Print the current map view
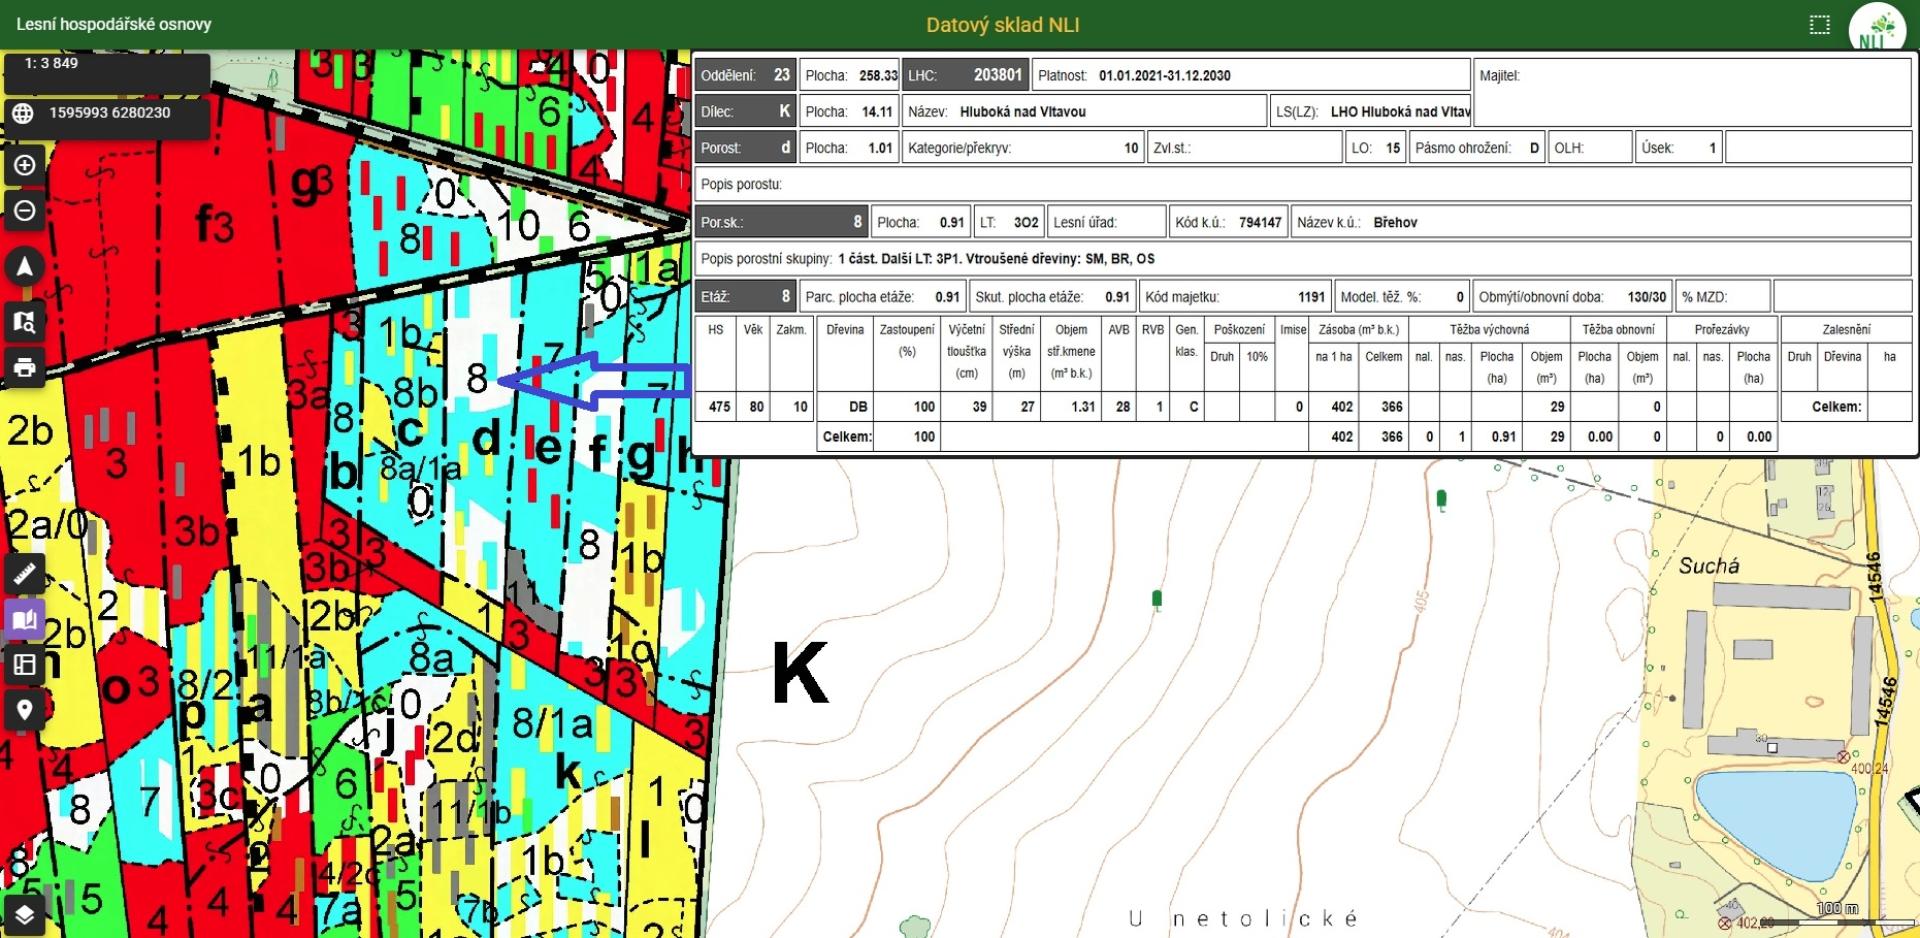 tap(25, 368)
